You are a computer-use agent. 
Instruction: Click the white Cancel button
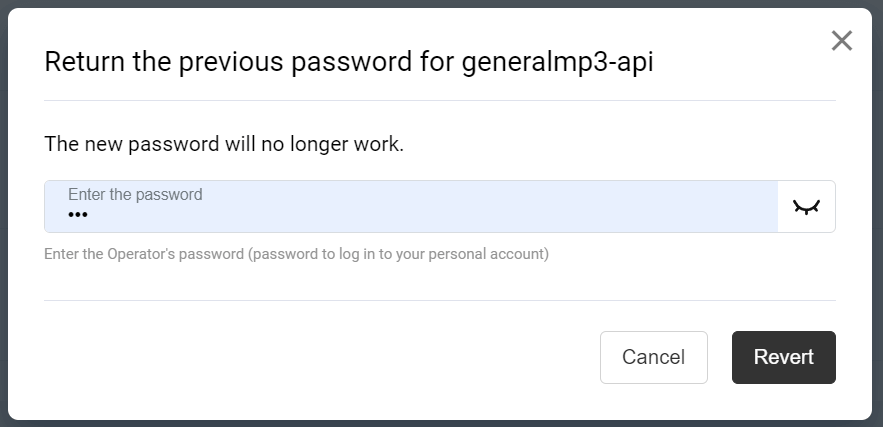(653, 357)
